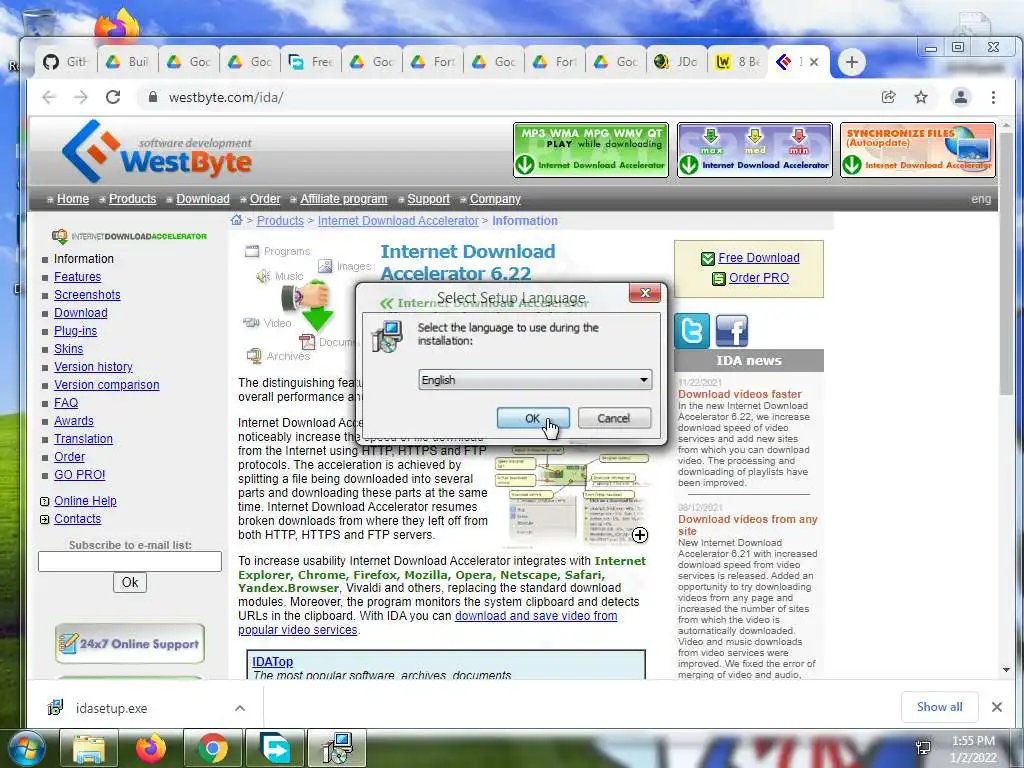This screenshot has width=1024, height=768.
Task: Open the Chrome profile avatar icon
Action: (x=961, y=97)
